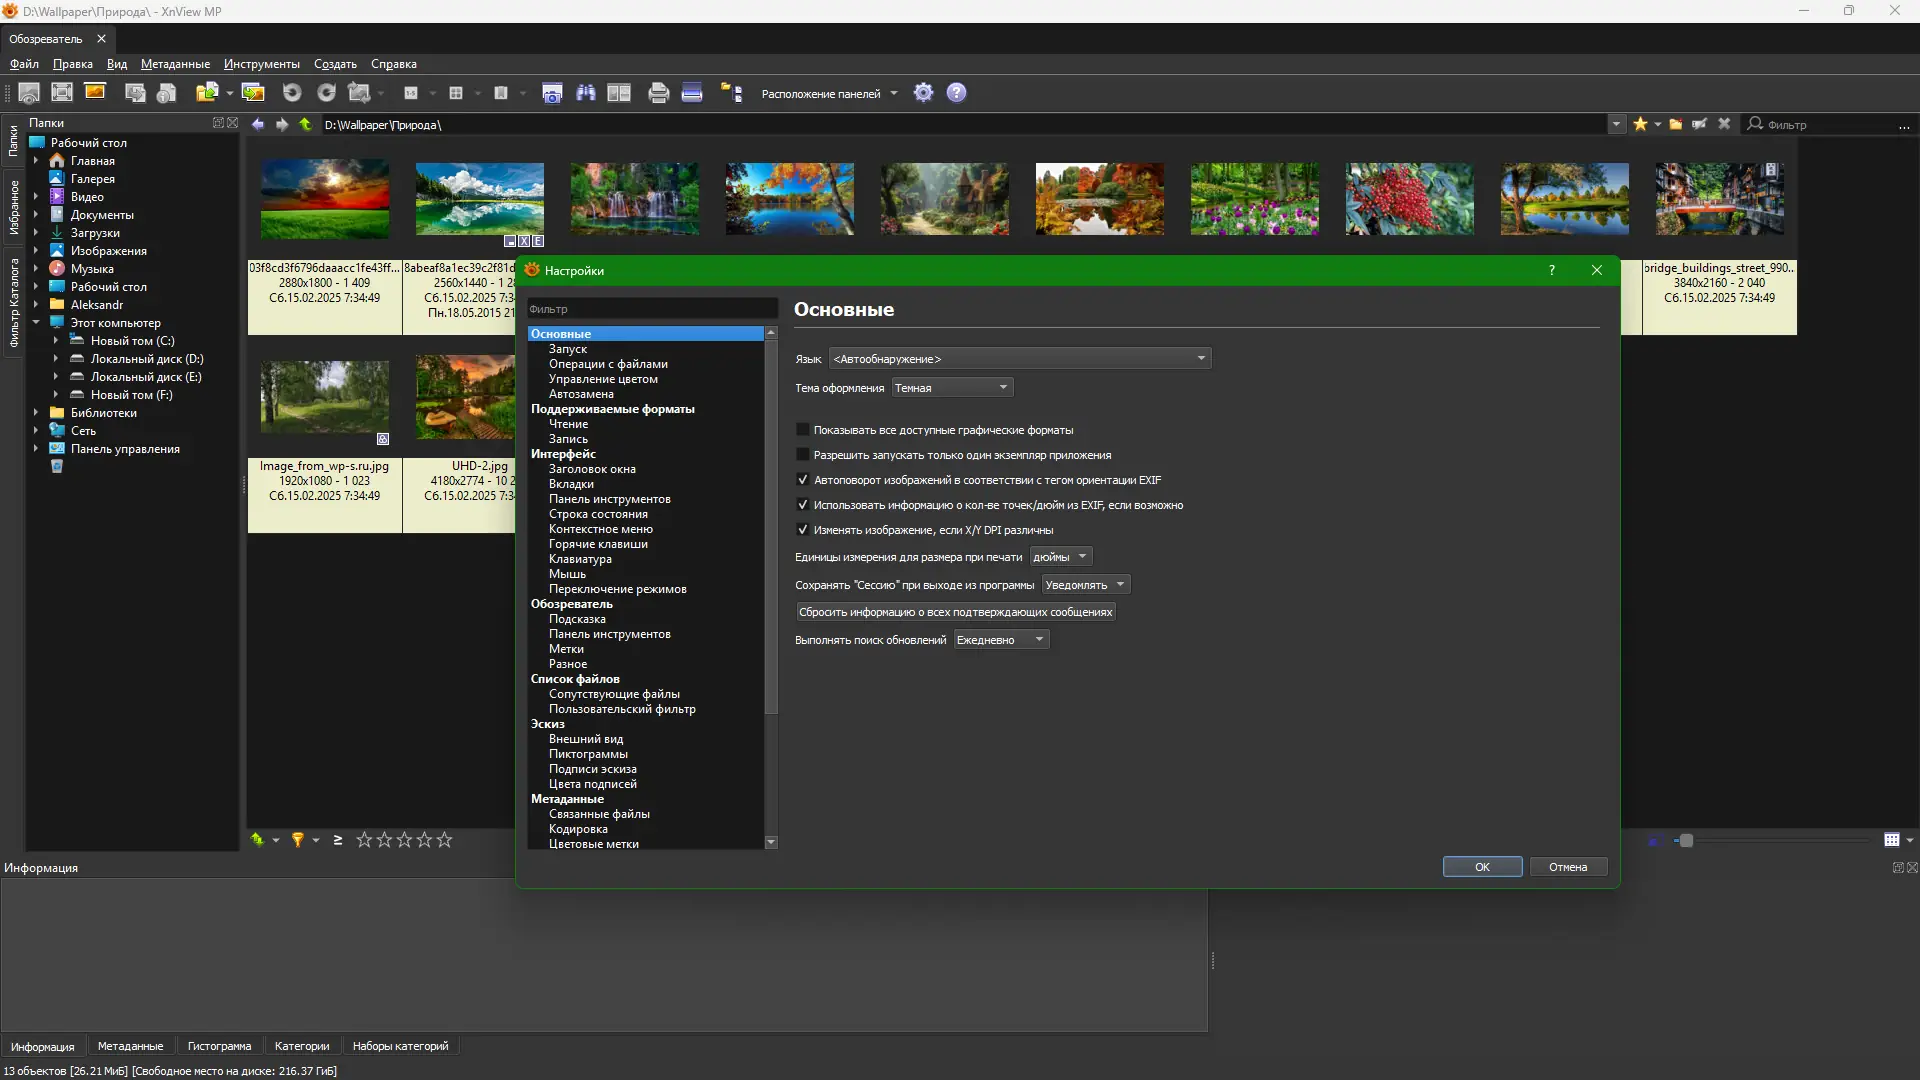Click the screen capture camera icon
1920x1080 pixels.
pos(552,93)
